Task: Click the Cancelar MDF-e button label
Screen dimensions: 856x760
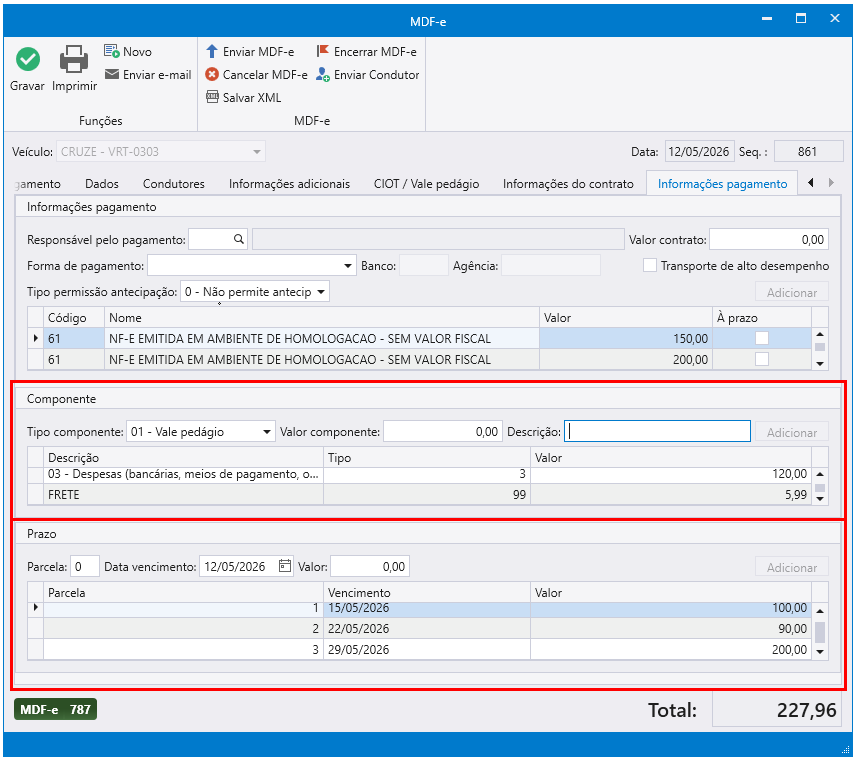Action: (x=265, y=74)
